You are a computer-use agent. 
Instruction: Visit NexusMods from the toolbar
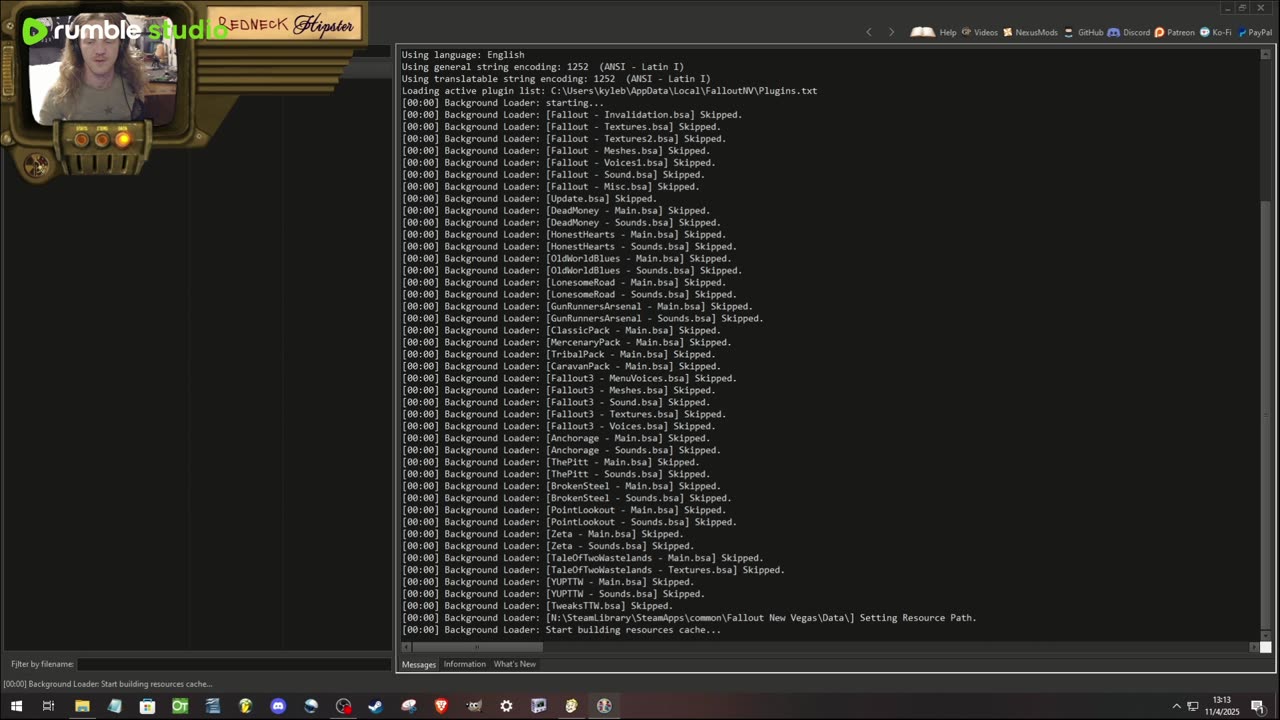point(1029,32)
